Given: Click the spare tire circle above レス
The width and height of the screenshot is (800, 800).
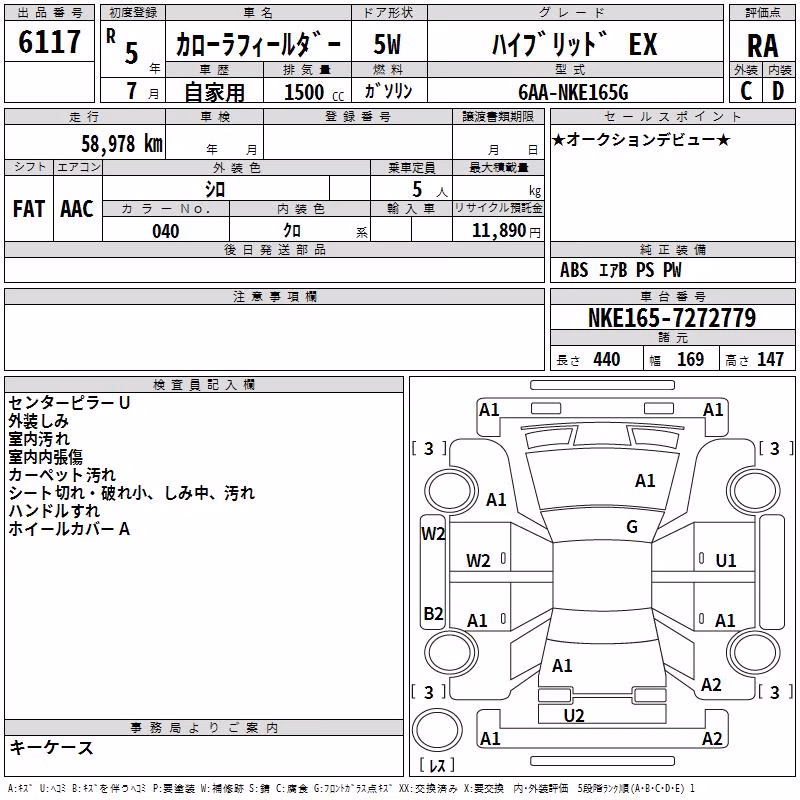Looking at the screenshot, I should pos(437,730).
